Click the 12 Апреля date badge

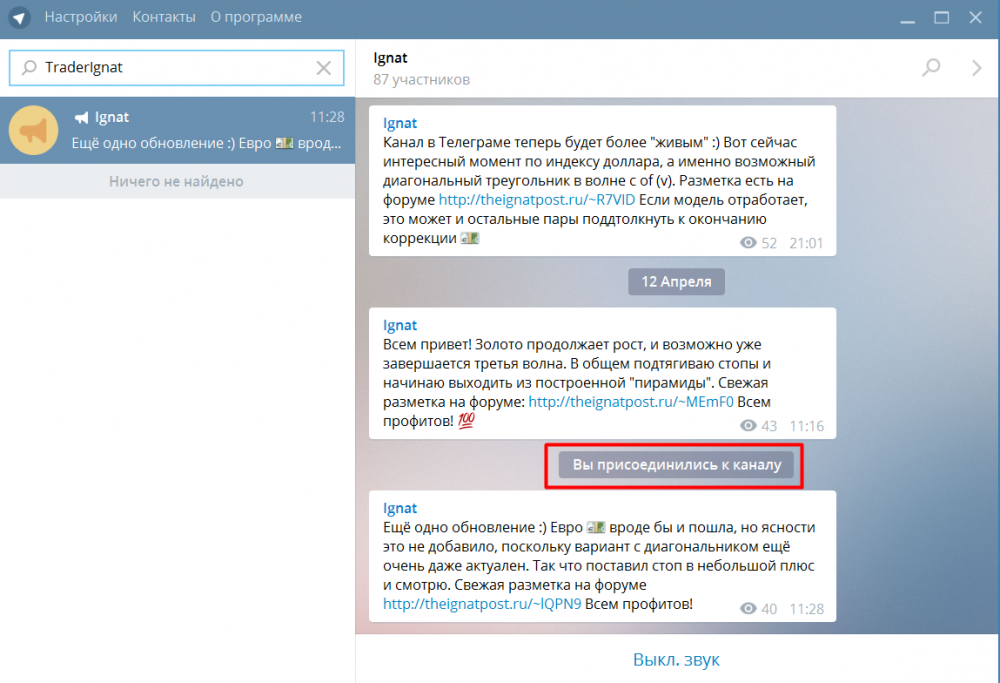pyautogui.click(x=676, y=282)
